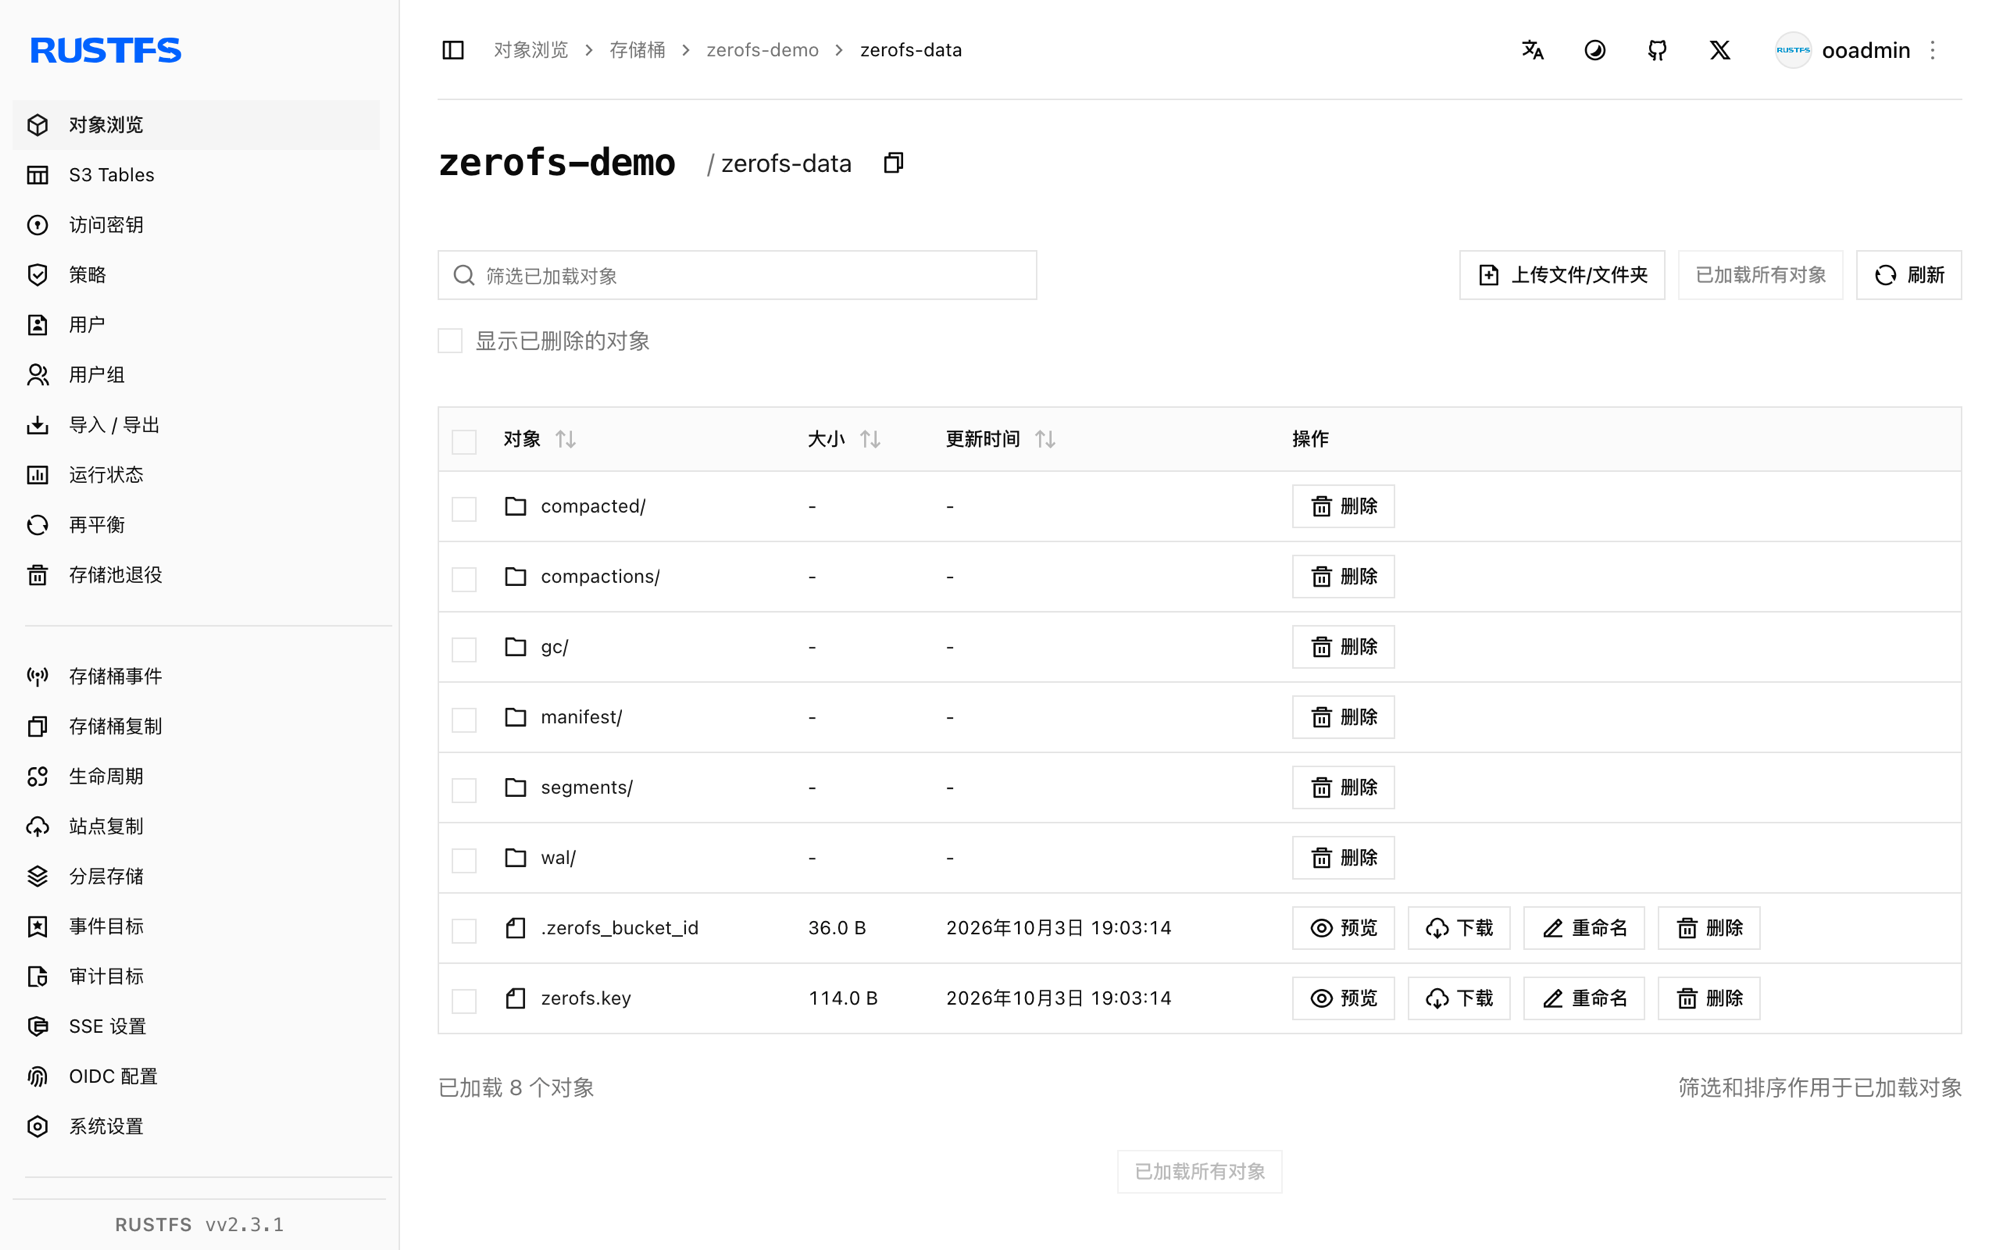Open the compactions/ folder

600,577
